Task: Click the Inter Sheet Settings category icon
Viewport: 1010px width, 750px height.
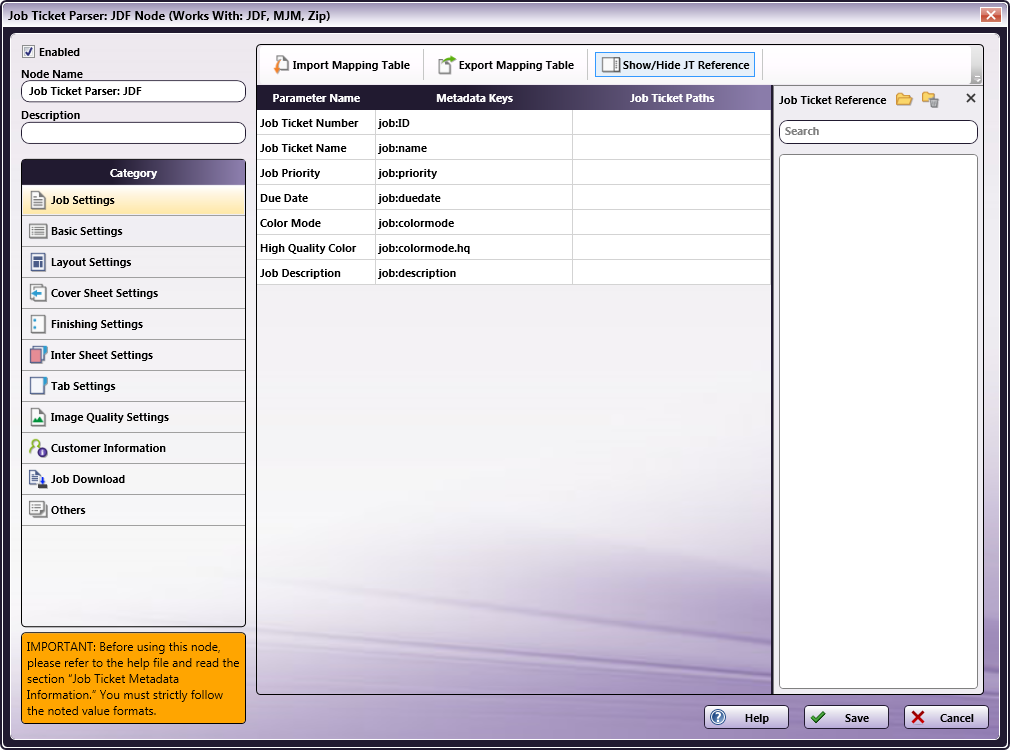Action: 38,355
